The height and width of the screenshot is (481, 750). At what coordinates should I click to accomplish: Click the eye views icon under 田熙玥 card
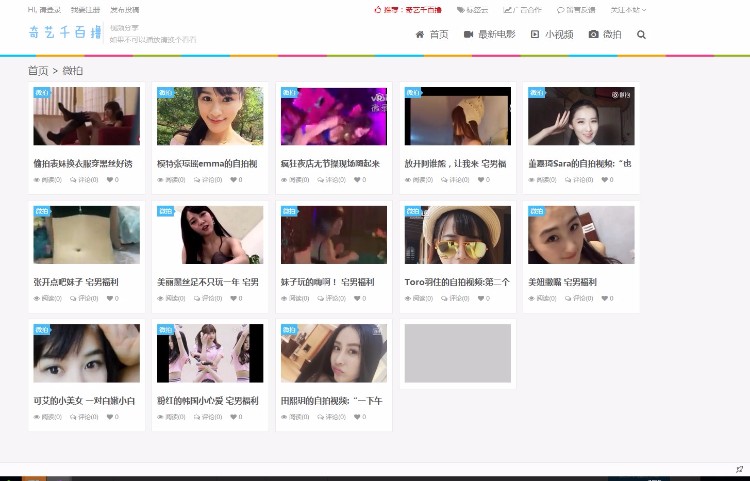(284, 417)
